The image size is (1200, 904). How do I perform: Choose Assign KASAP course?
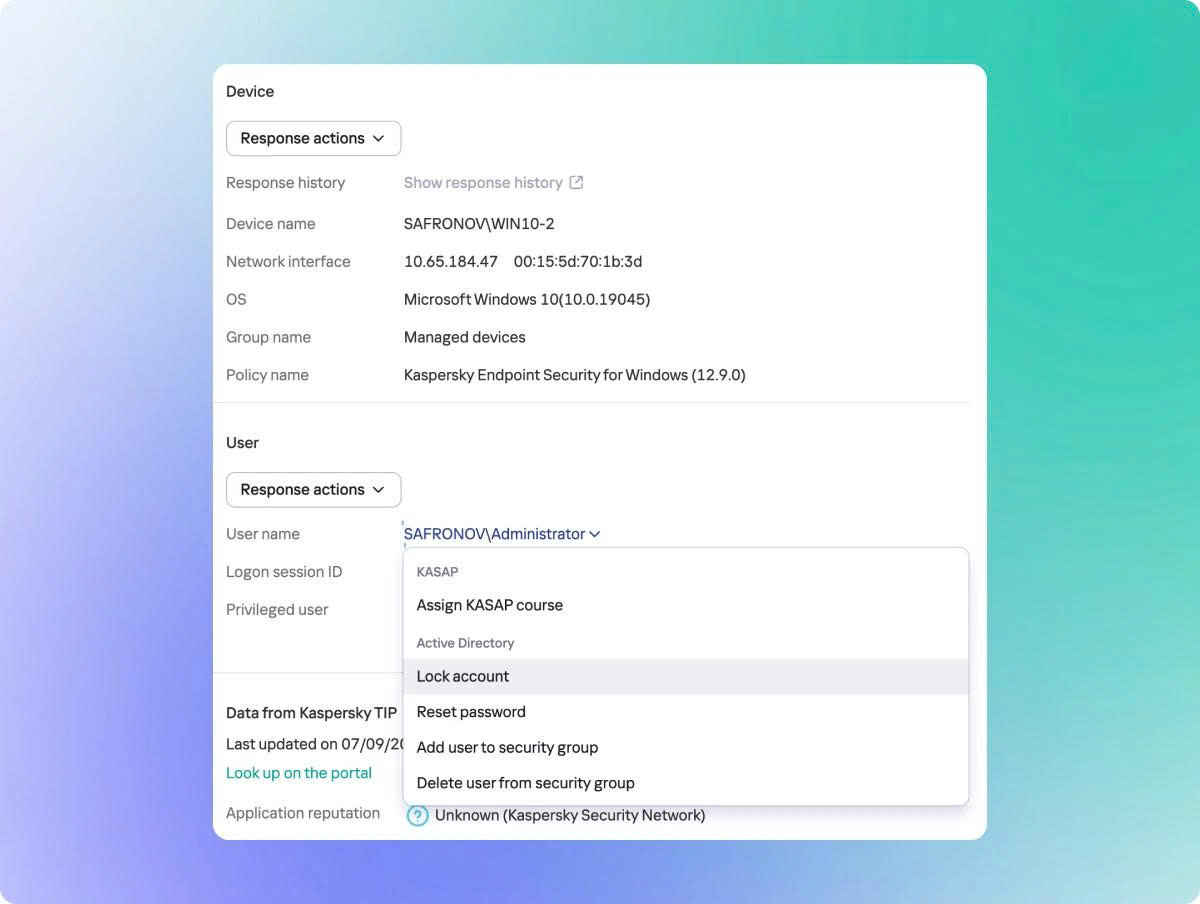(685, 605)
